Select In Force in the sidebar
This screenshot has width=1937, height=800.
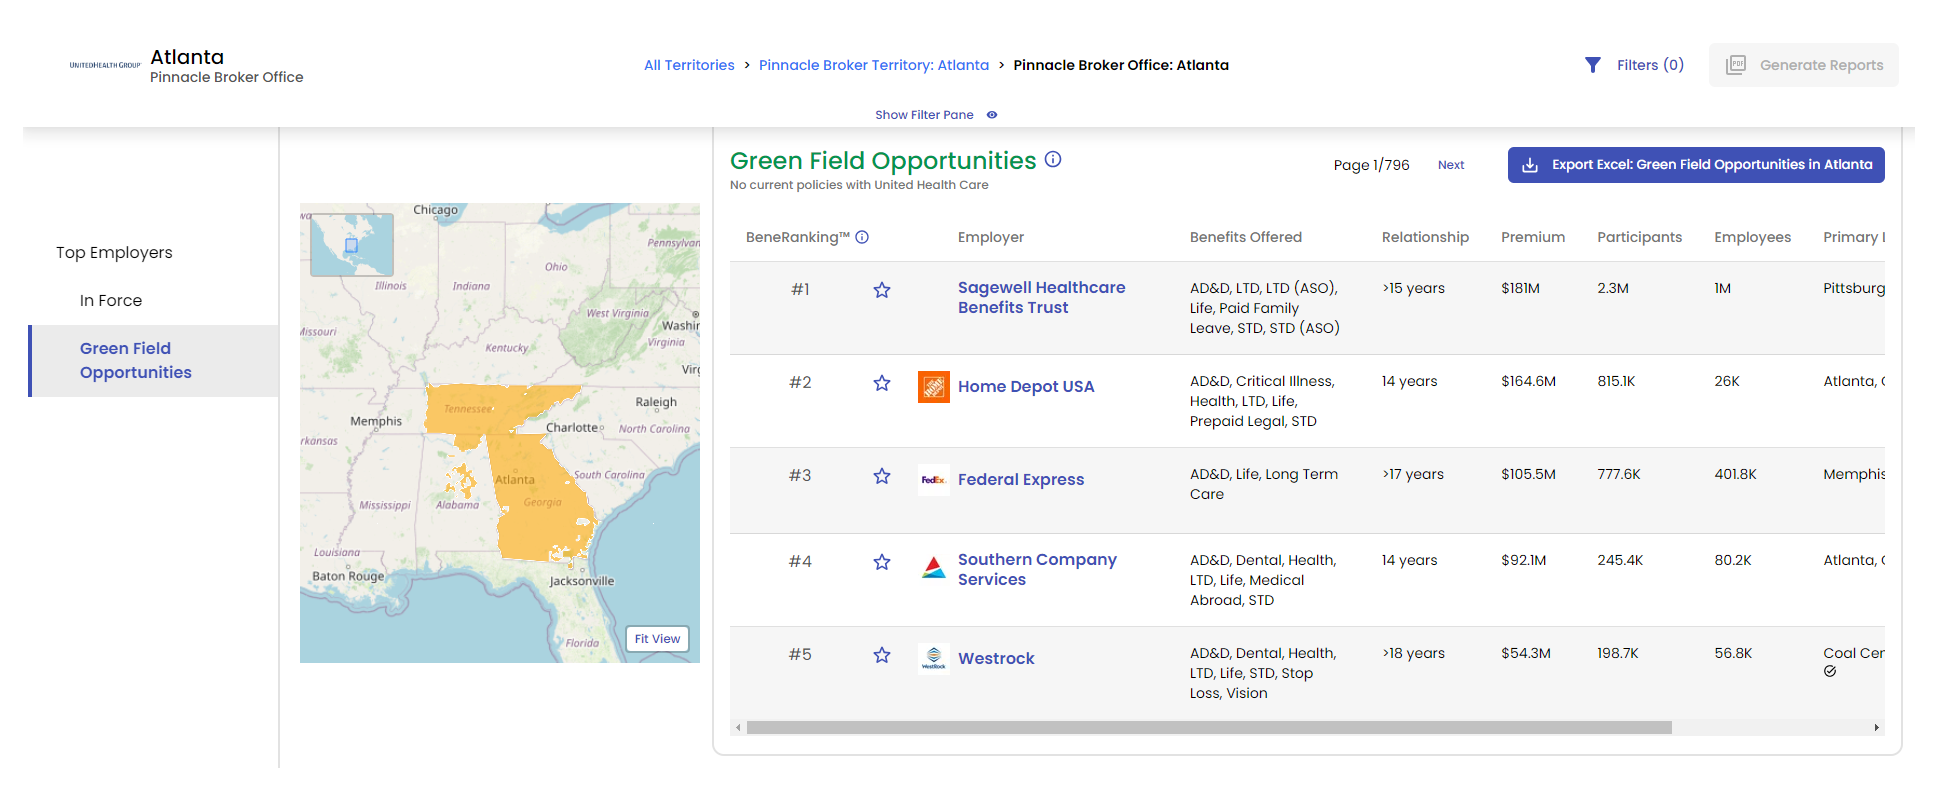pos(111,301)
